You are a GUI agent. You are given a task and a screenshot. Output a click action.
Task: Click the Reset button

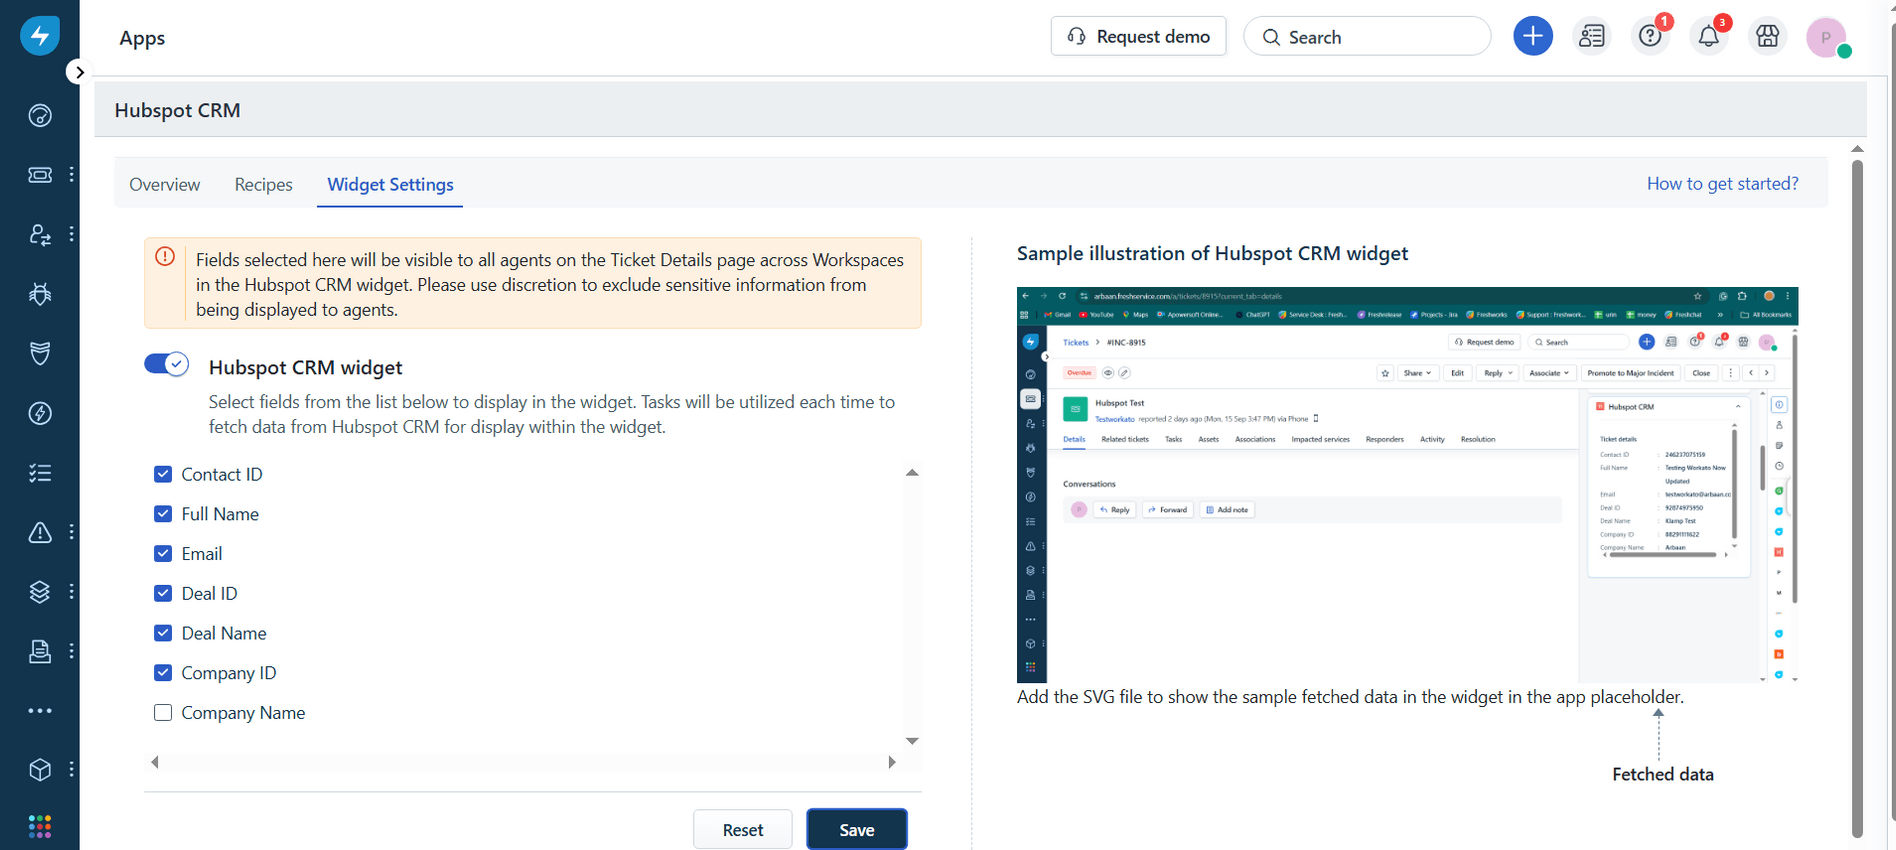[743, 830]
